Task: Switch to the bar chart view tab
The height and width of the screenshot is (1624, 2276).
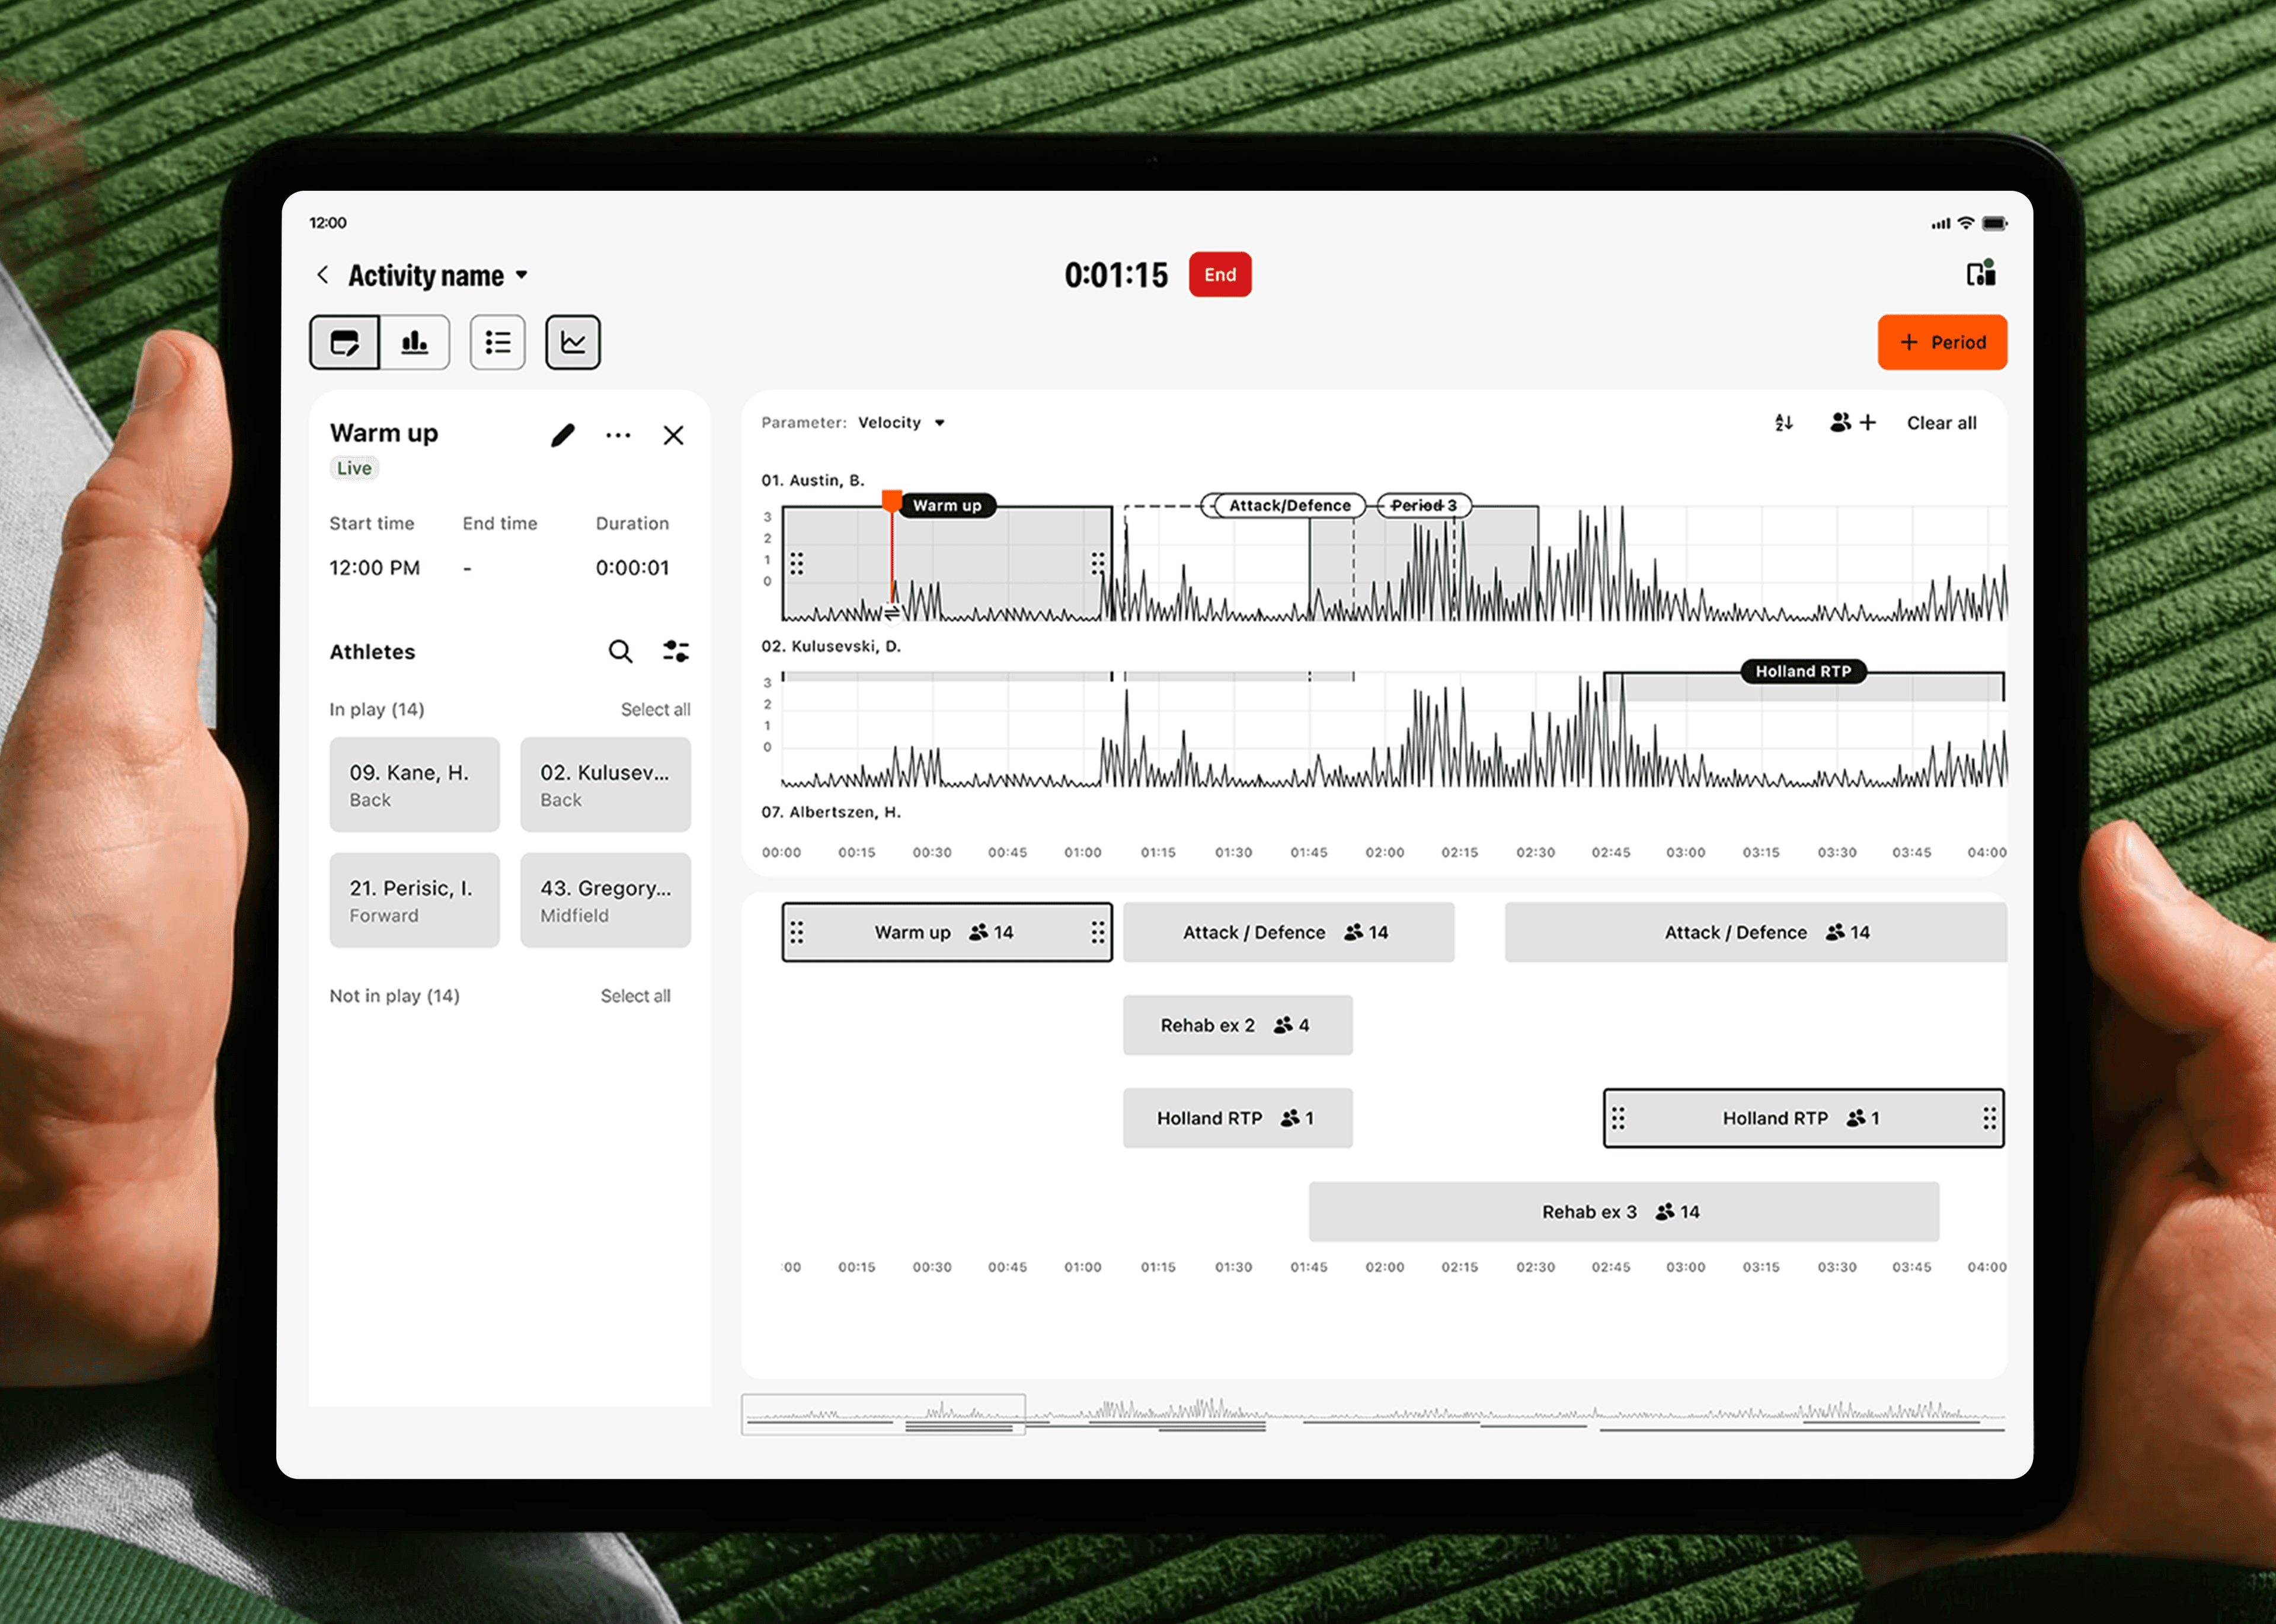Action: tap(415, 343)
